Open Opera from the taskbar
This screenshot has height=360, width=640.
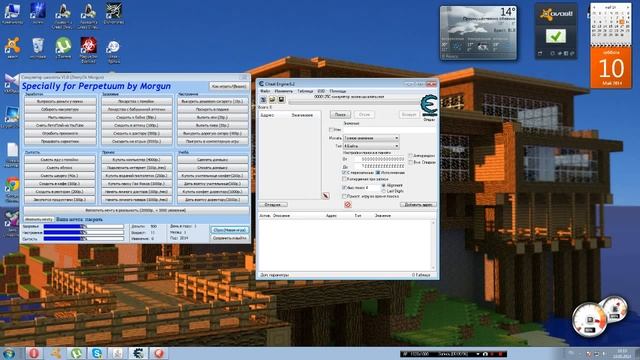[34, 353]
